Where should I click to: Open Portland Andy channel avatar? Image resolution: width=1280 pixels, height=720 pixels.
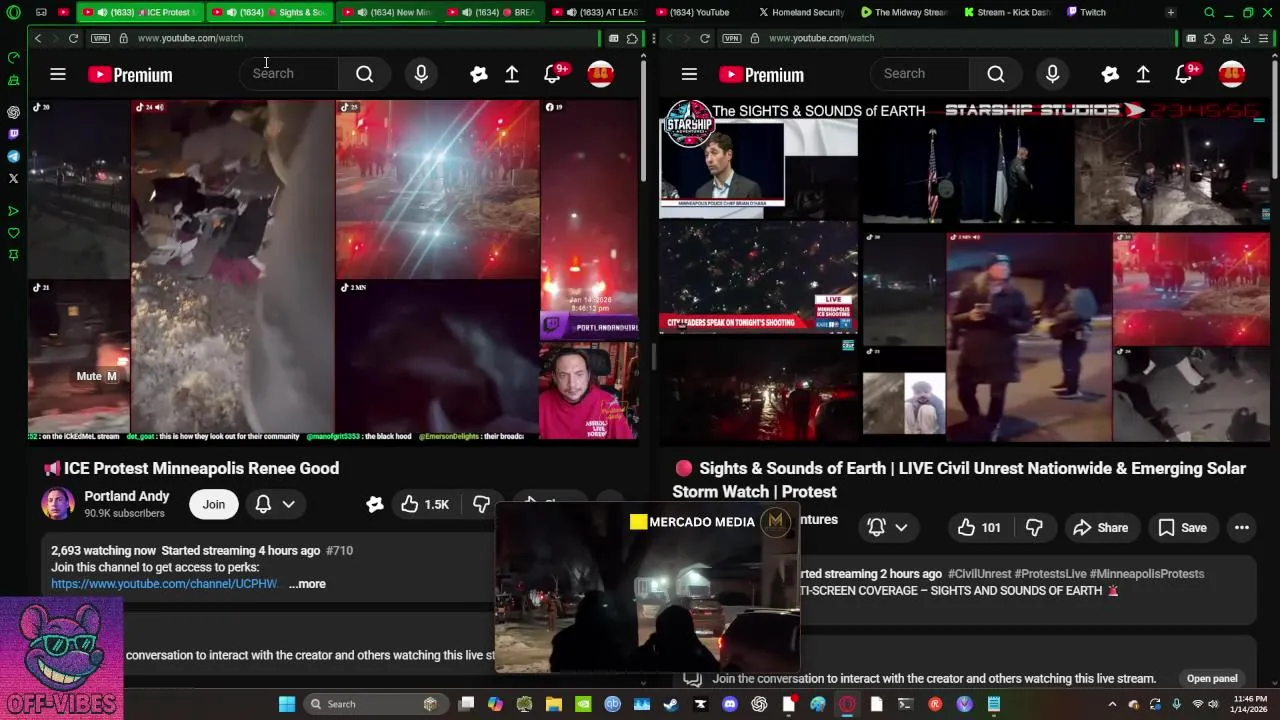58,504
